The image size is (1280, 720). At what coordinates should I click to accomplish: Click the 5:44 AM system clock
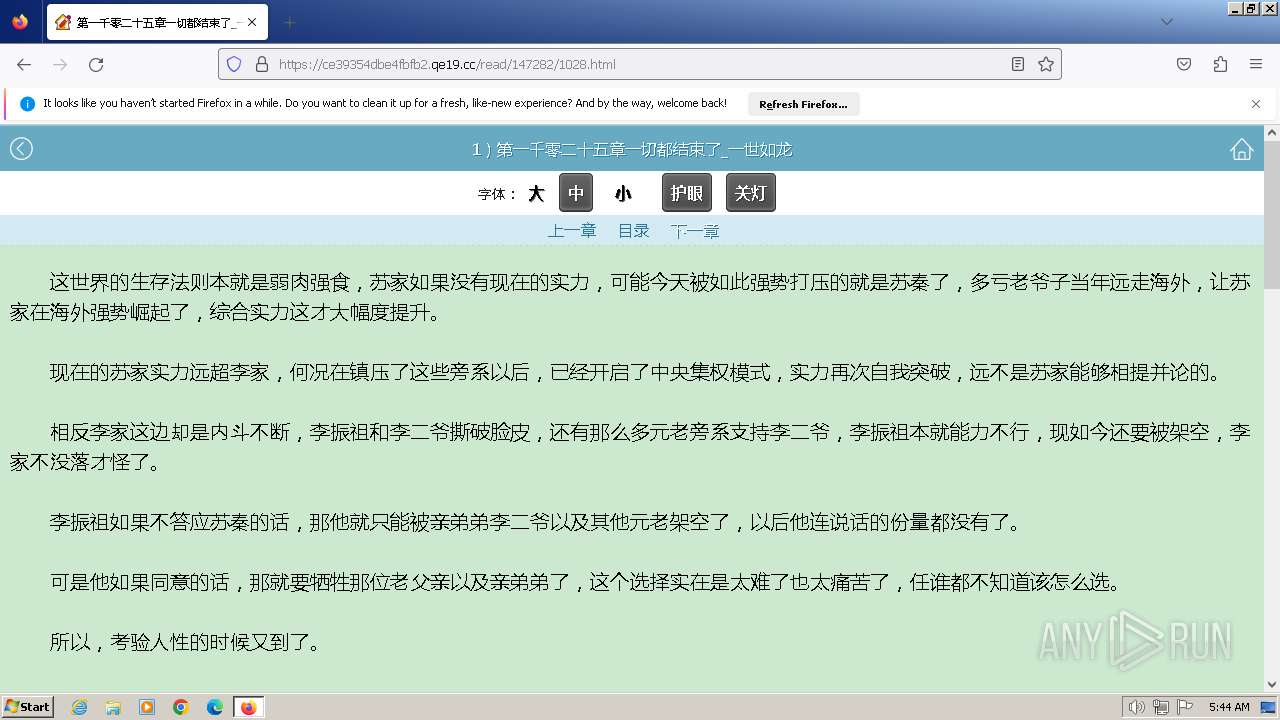(1229, 707)
